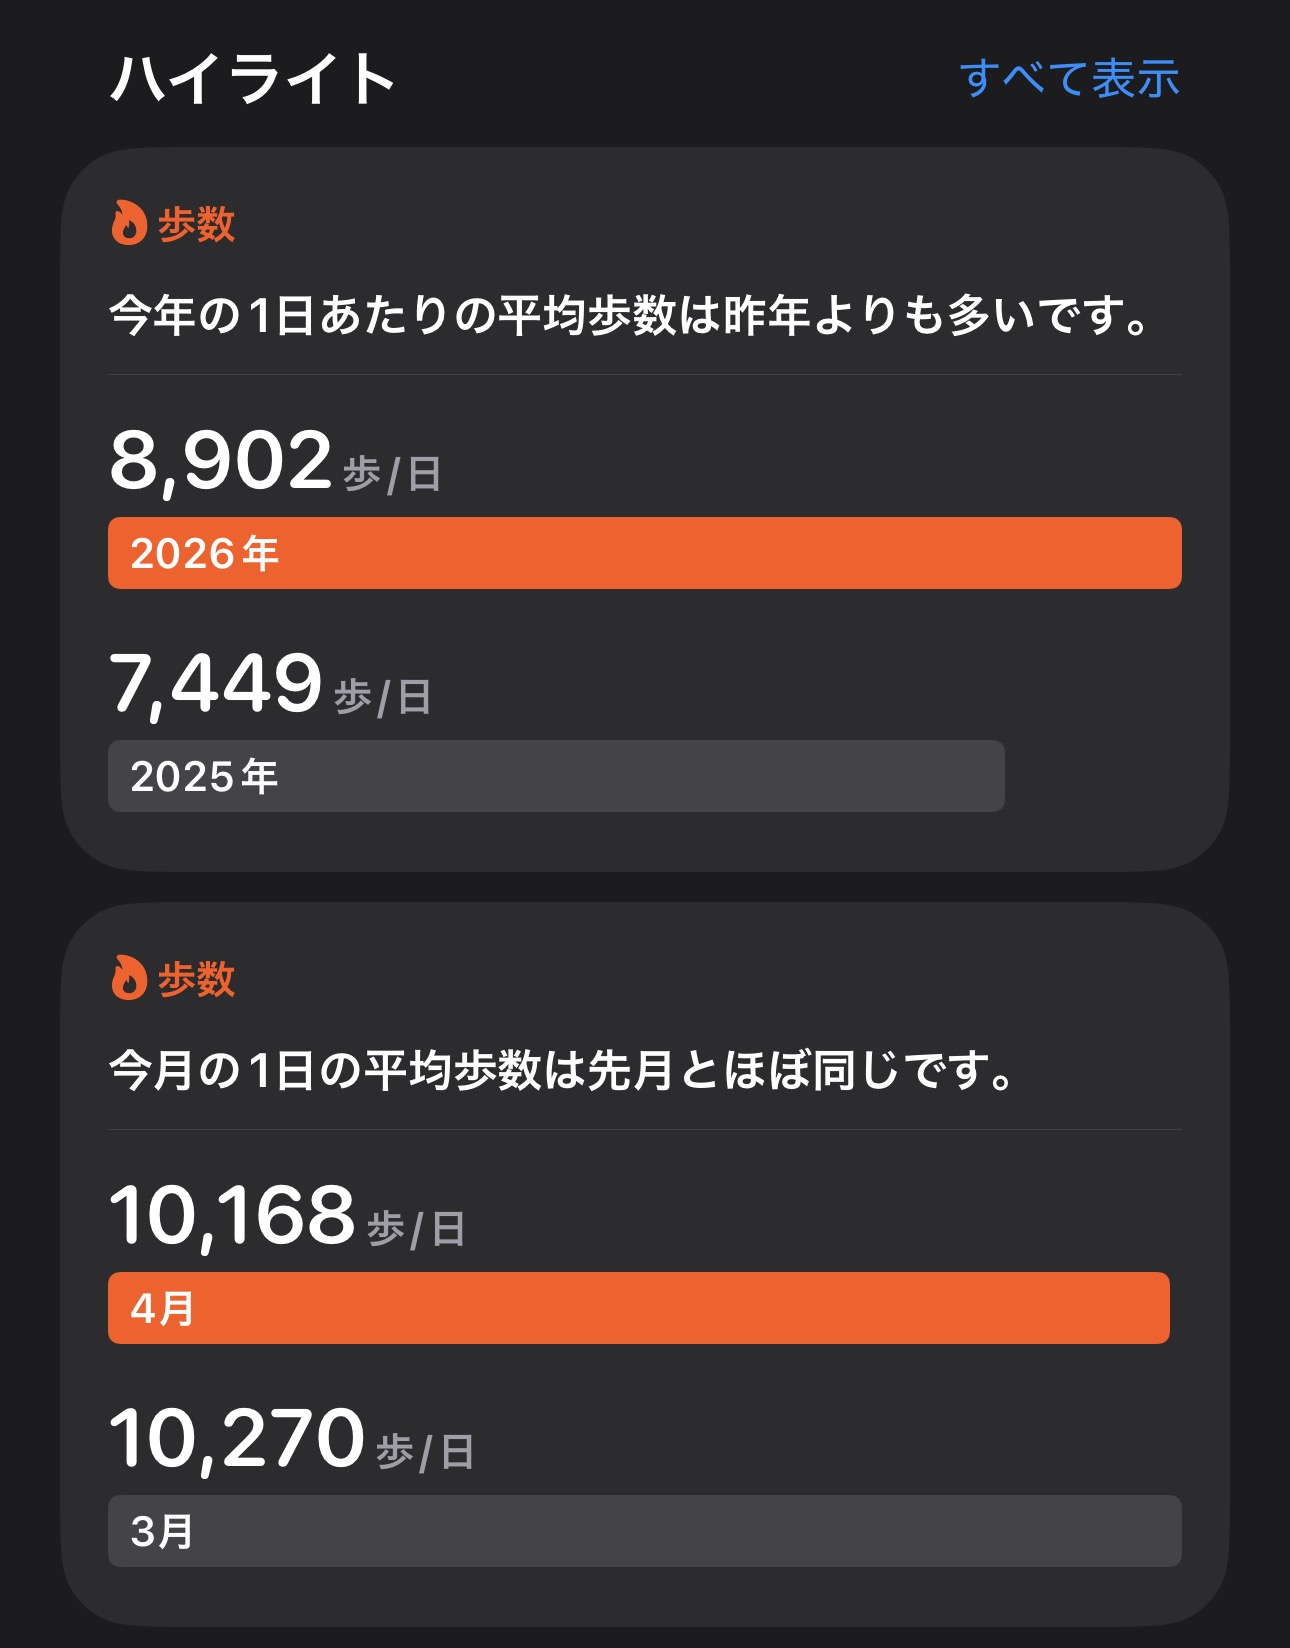Open the highlight about 今月 versus 先月 average steps
This screenshot has width=1290, height=1648.
coord(562,1071)
